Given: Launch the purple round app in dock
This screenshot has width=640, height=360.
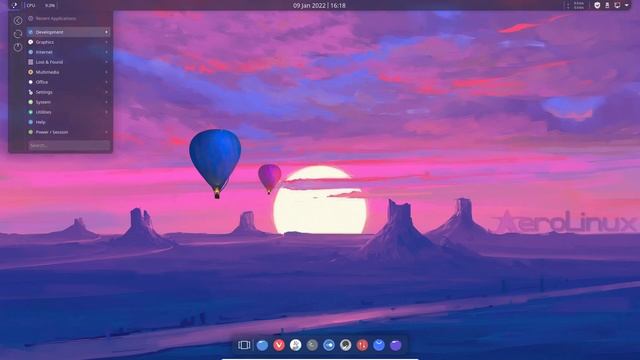Looking at the screenshot, I should coord(396,345).
